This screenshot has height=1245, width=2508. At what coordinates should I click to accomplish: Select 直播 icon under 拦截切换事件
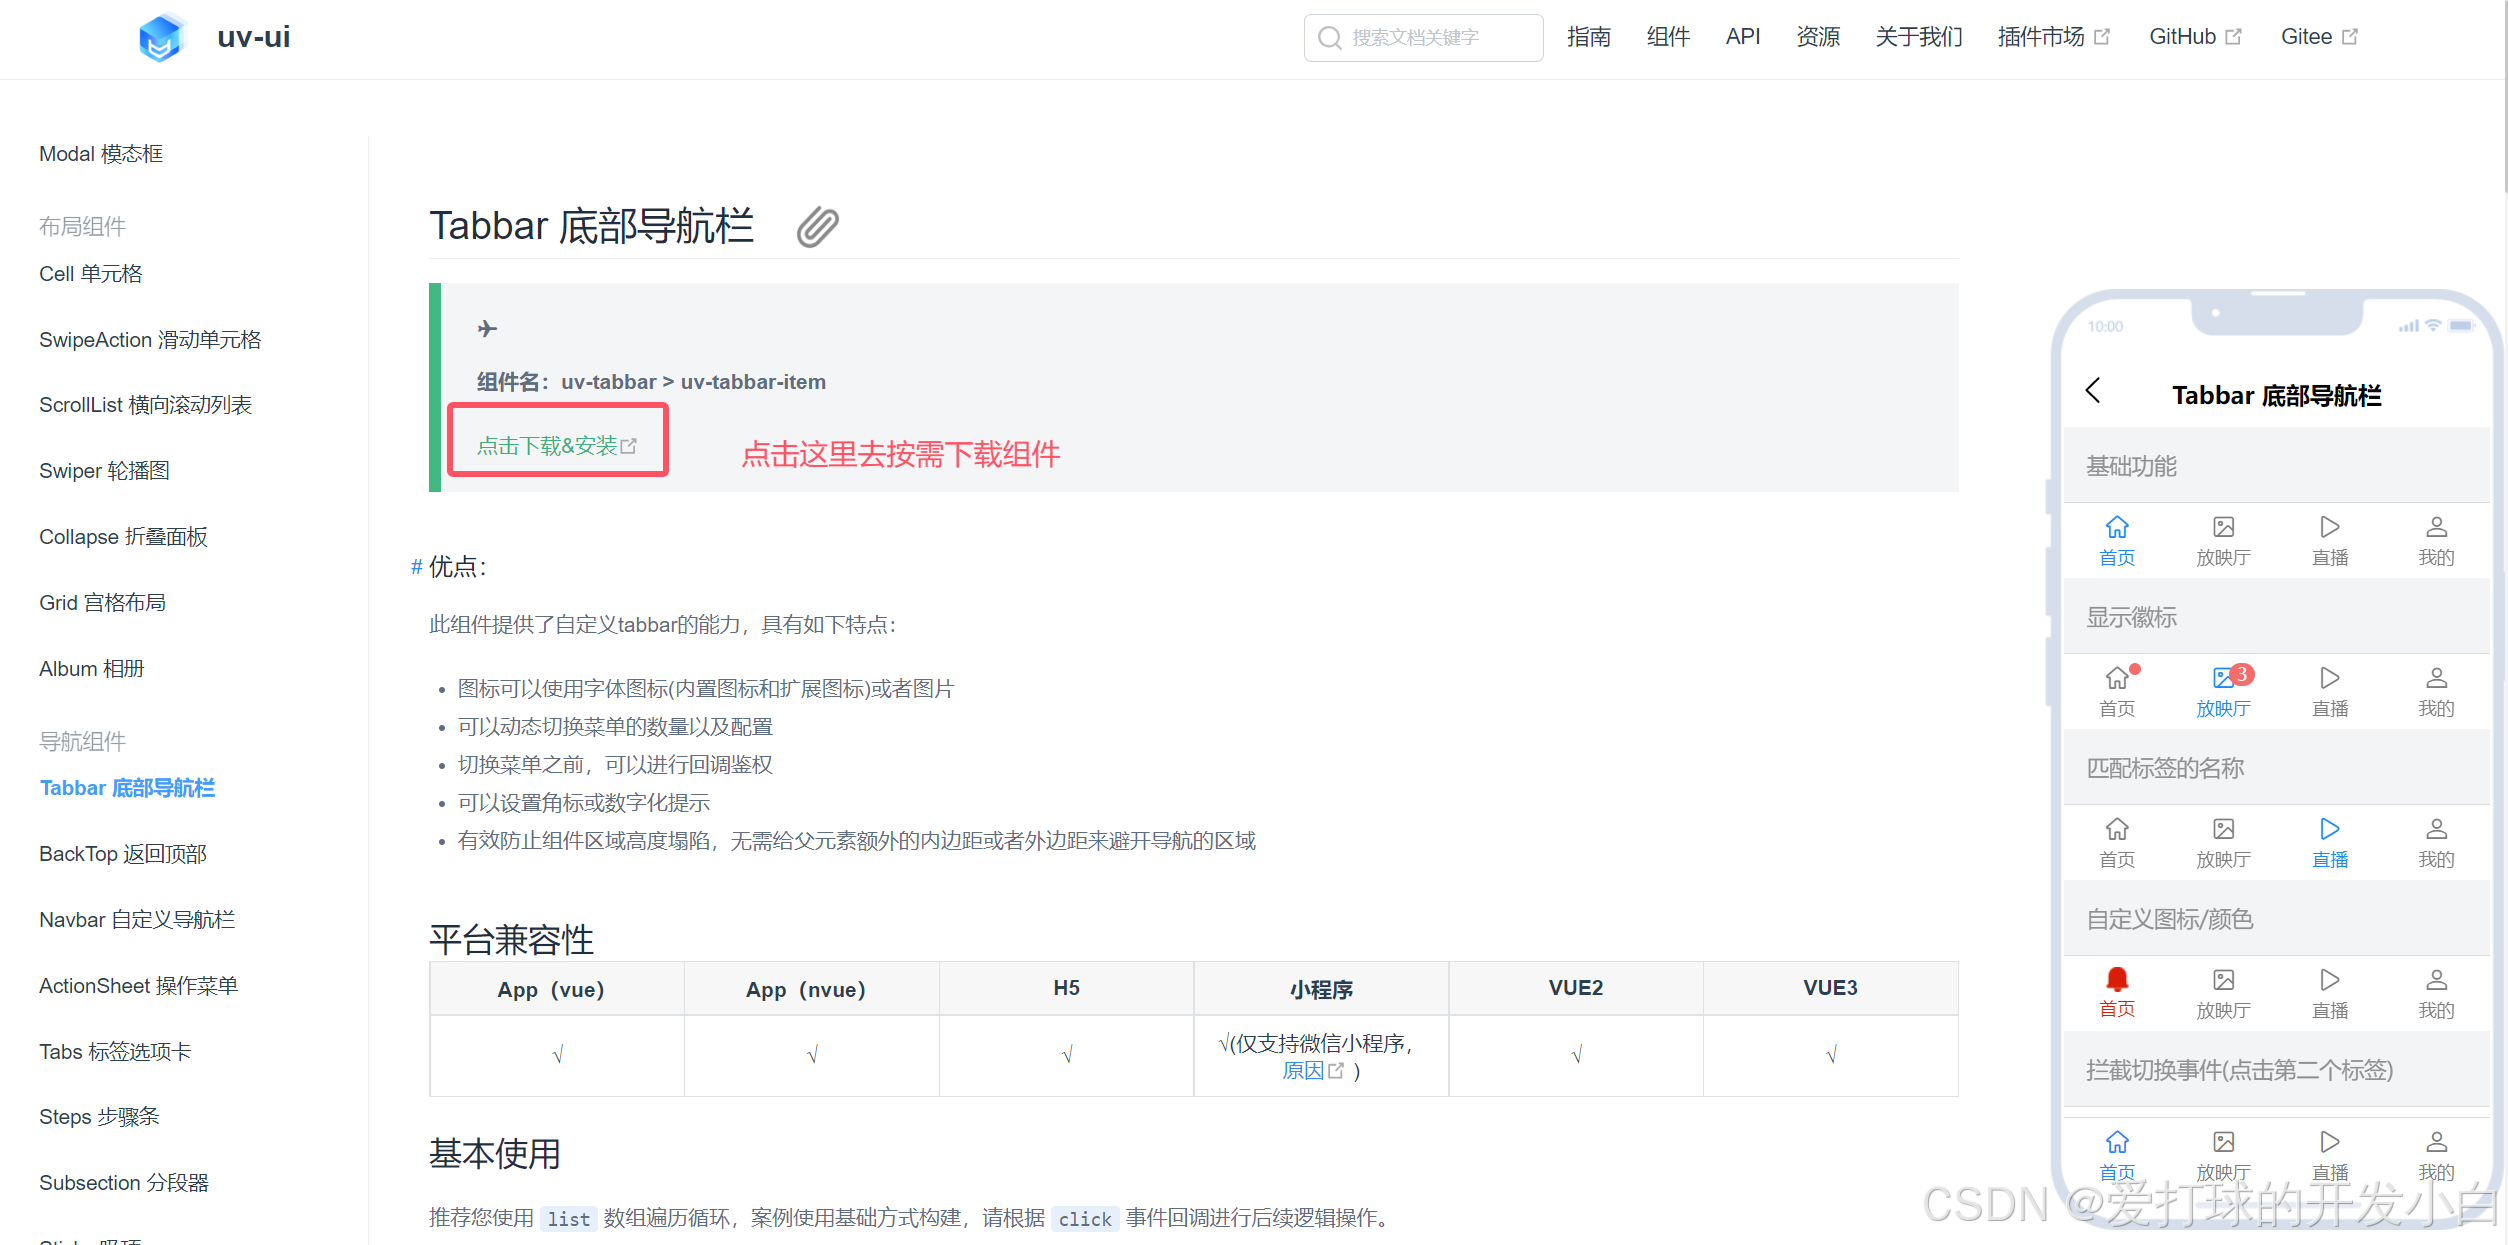2330,1142
